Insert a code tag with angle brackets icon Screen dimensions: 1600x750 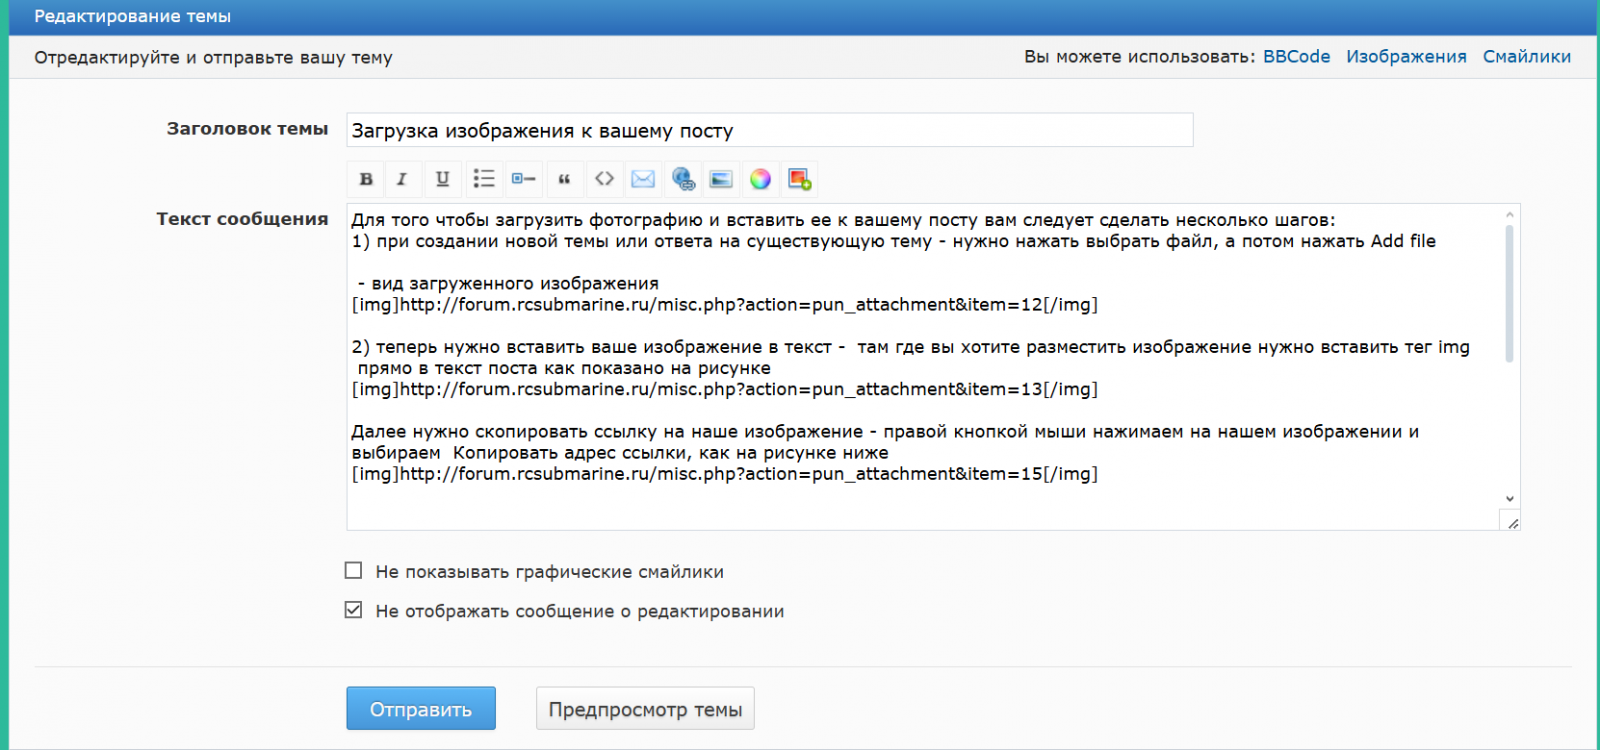click(x=604, y=179)
